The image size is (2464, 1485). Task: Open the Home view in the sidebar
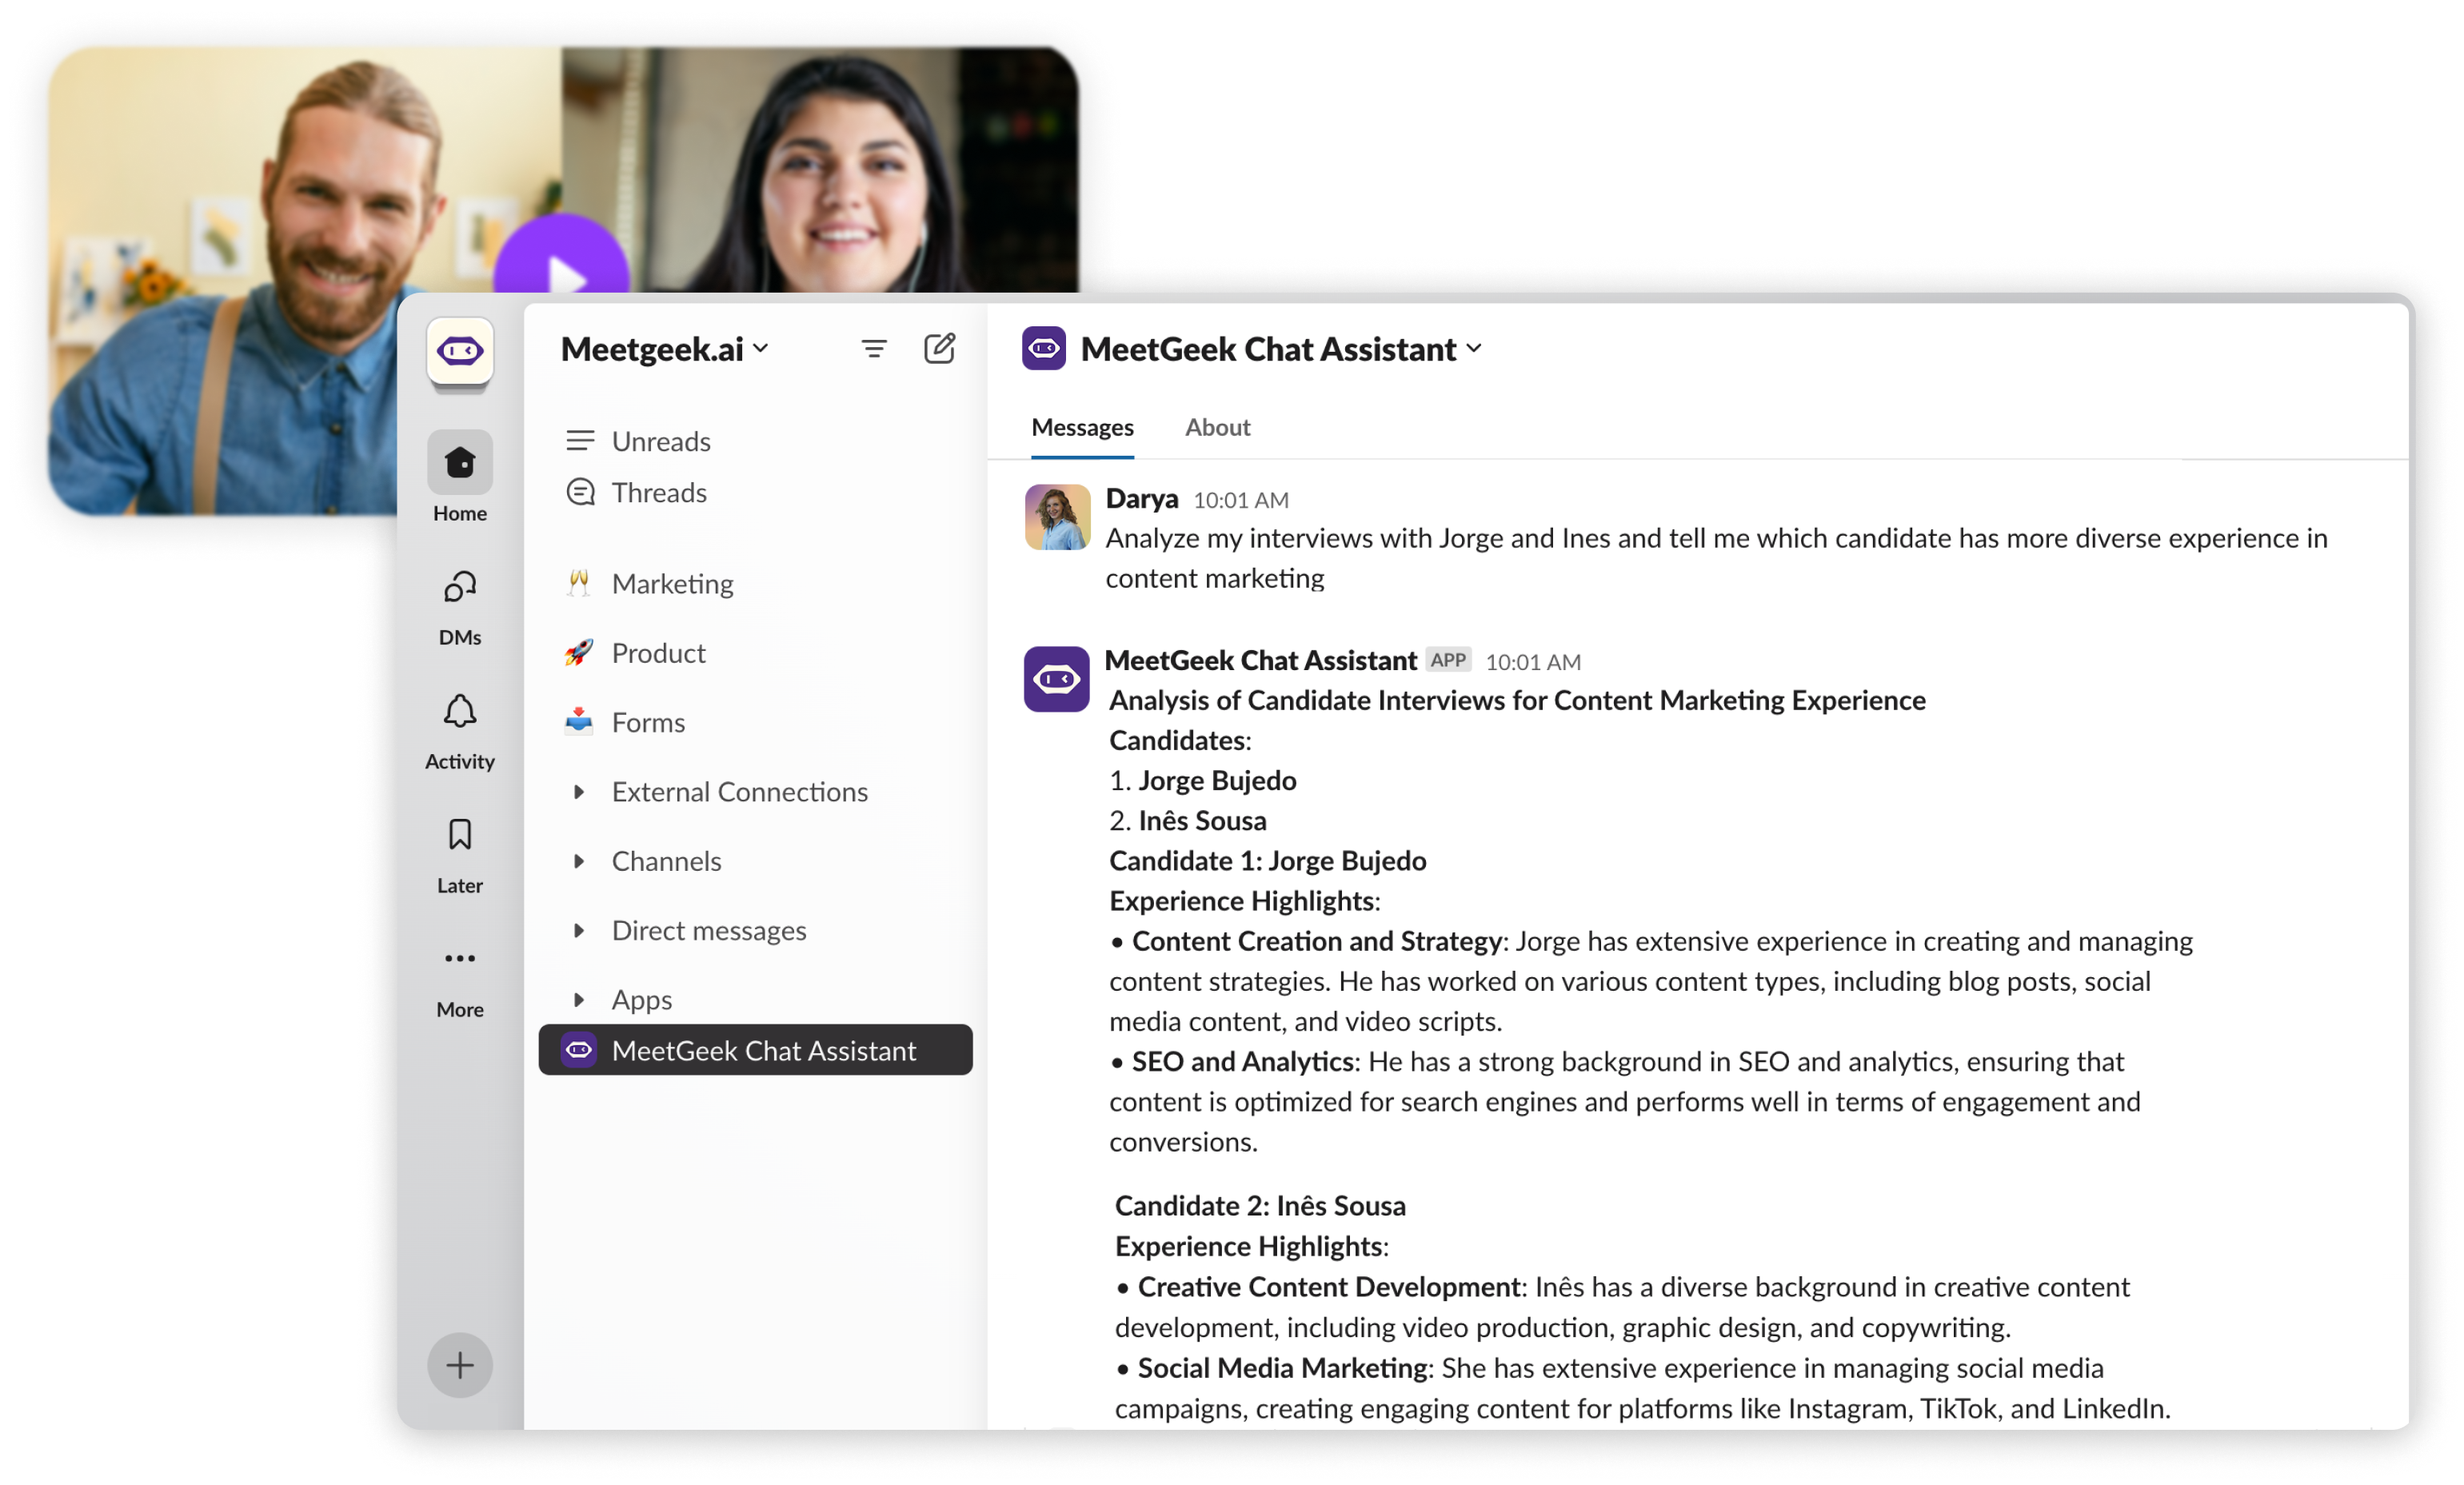pos(459,463)
